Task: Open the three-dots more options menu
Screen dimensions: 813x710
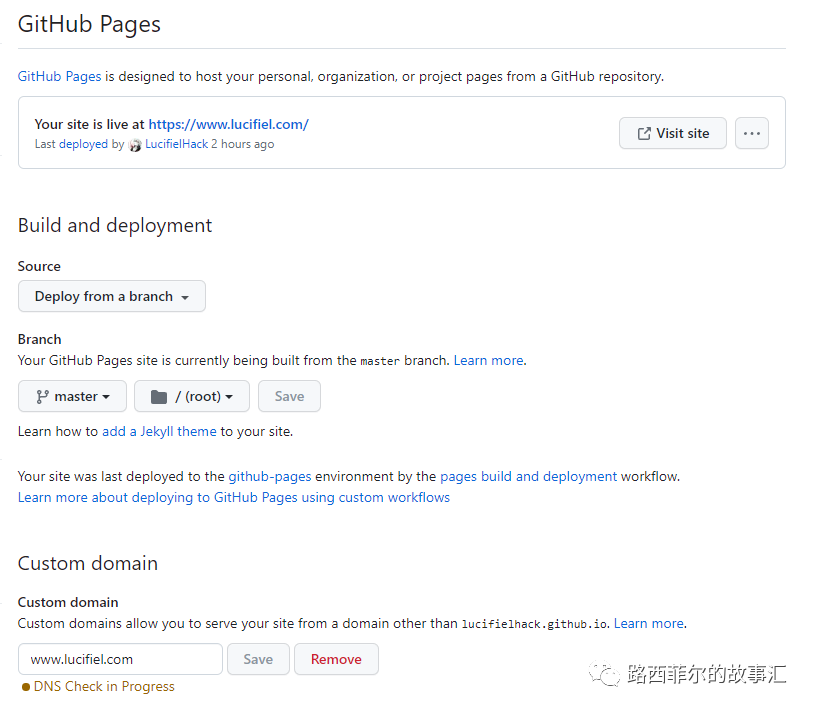Action: [751, 133]
